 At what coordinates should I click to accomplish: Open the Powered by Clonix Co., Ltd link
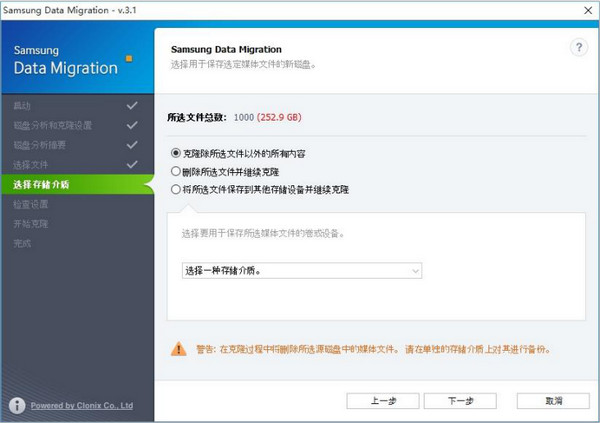[82, 405]
